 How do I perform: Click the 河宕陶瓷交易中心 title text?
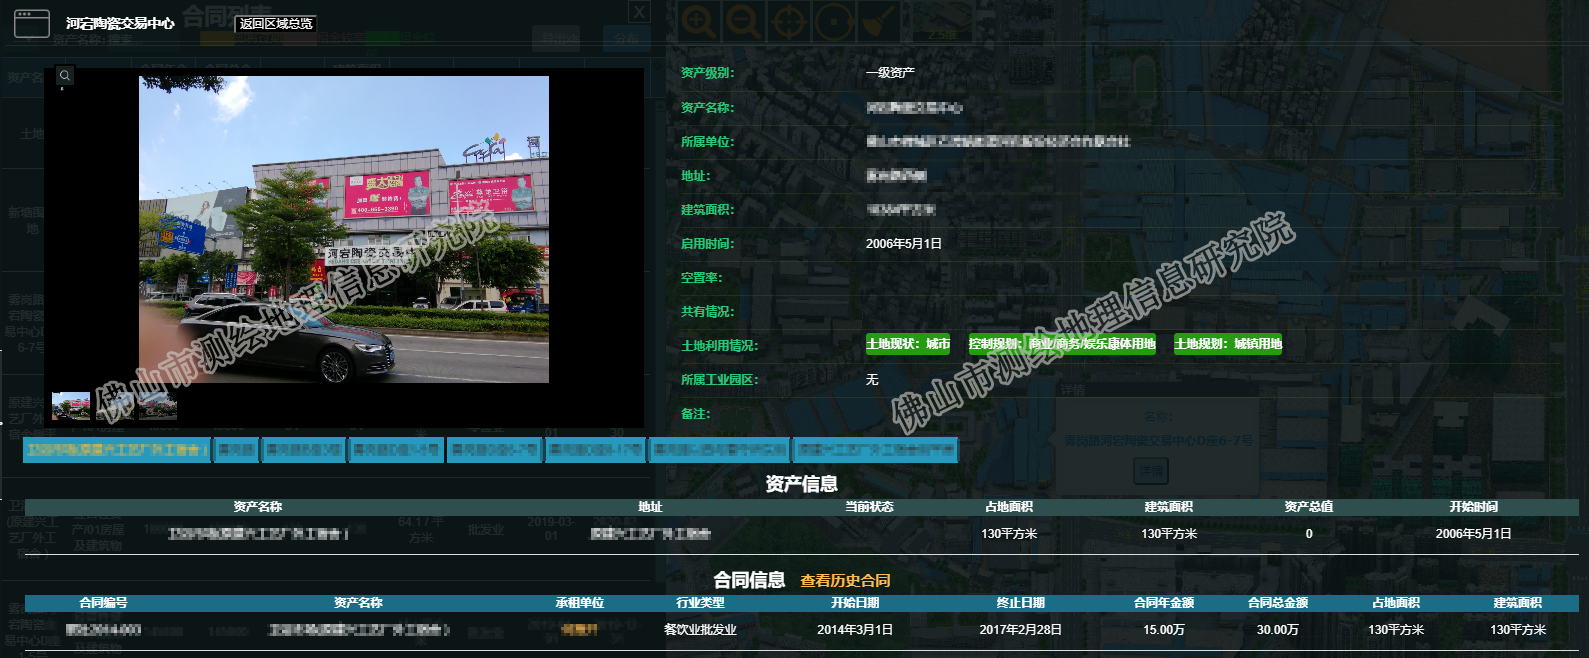(x=120, y=23)
